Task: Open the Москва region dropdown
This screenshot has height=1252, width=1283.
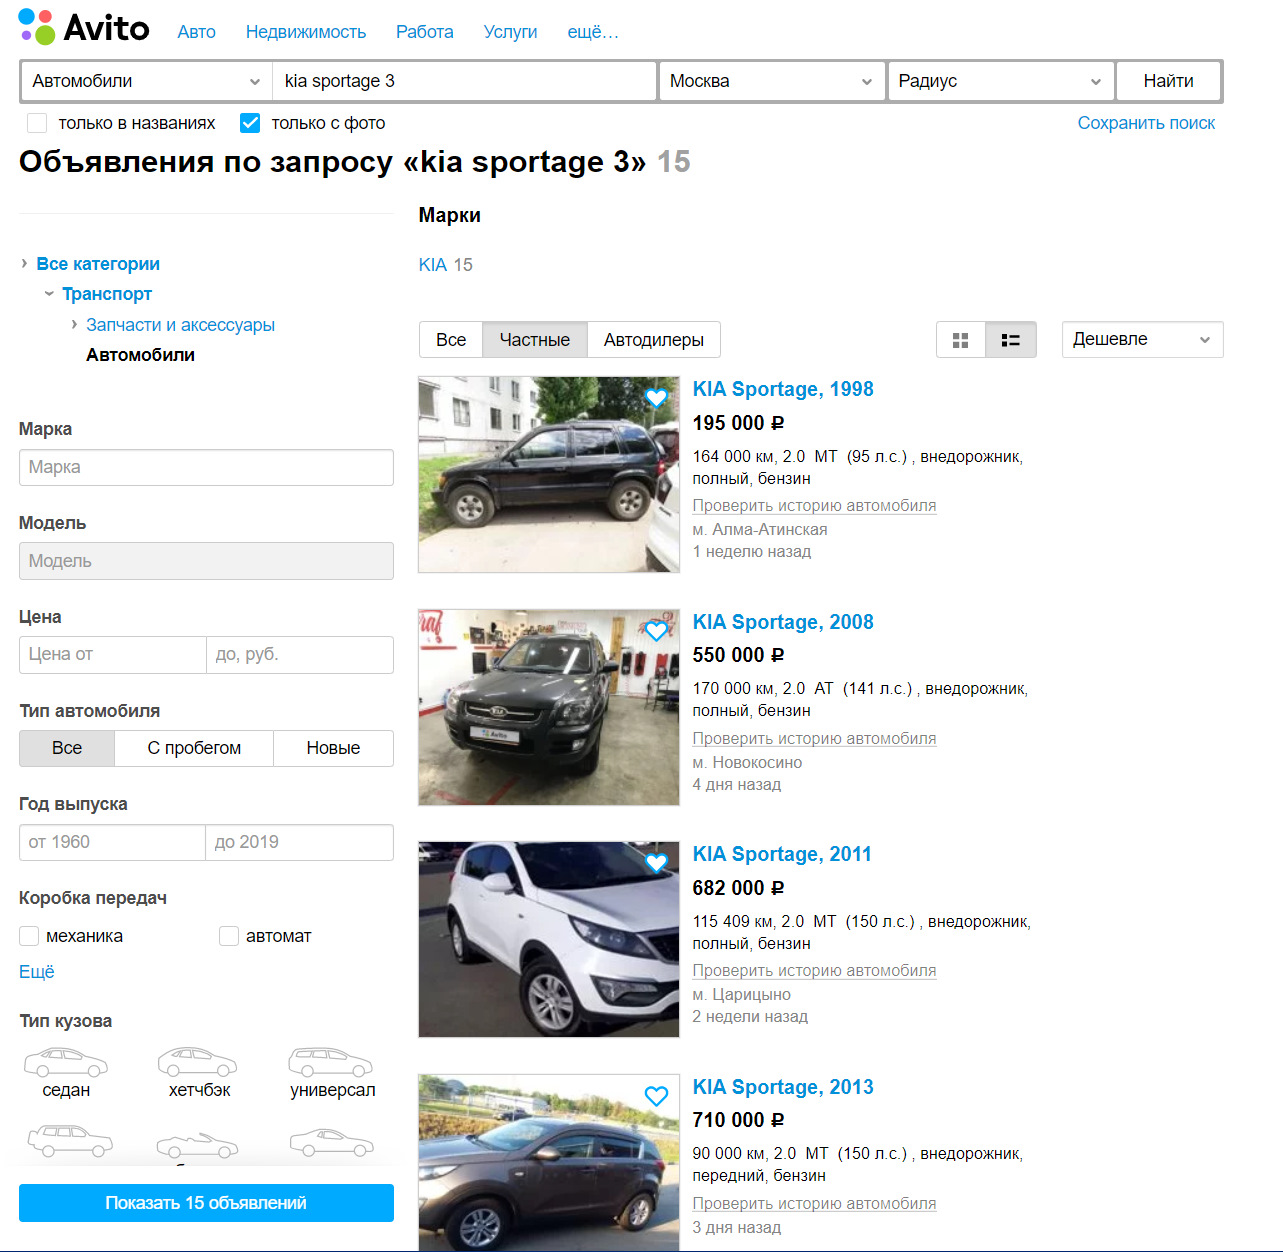Action: click(x=771, y=81)
